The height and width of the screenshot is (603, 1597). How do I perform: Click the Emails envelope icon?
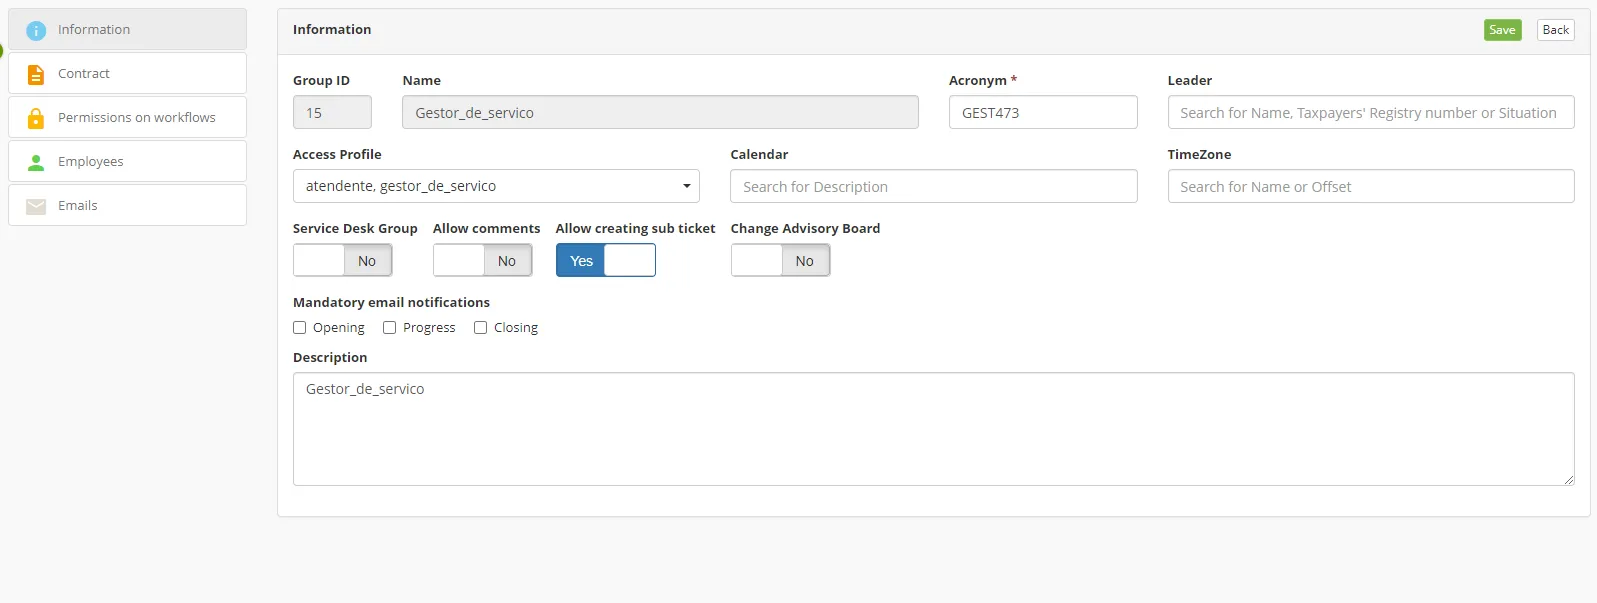(x=36, y=206)
